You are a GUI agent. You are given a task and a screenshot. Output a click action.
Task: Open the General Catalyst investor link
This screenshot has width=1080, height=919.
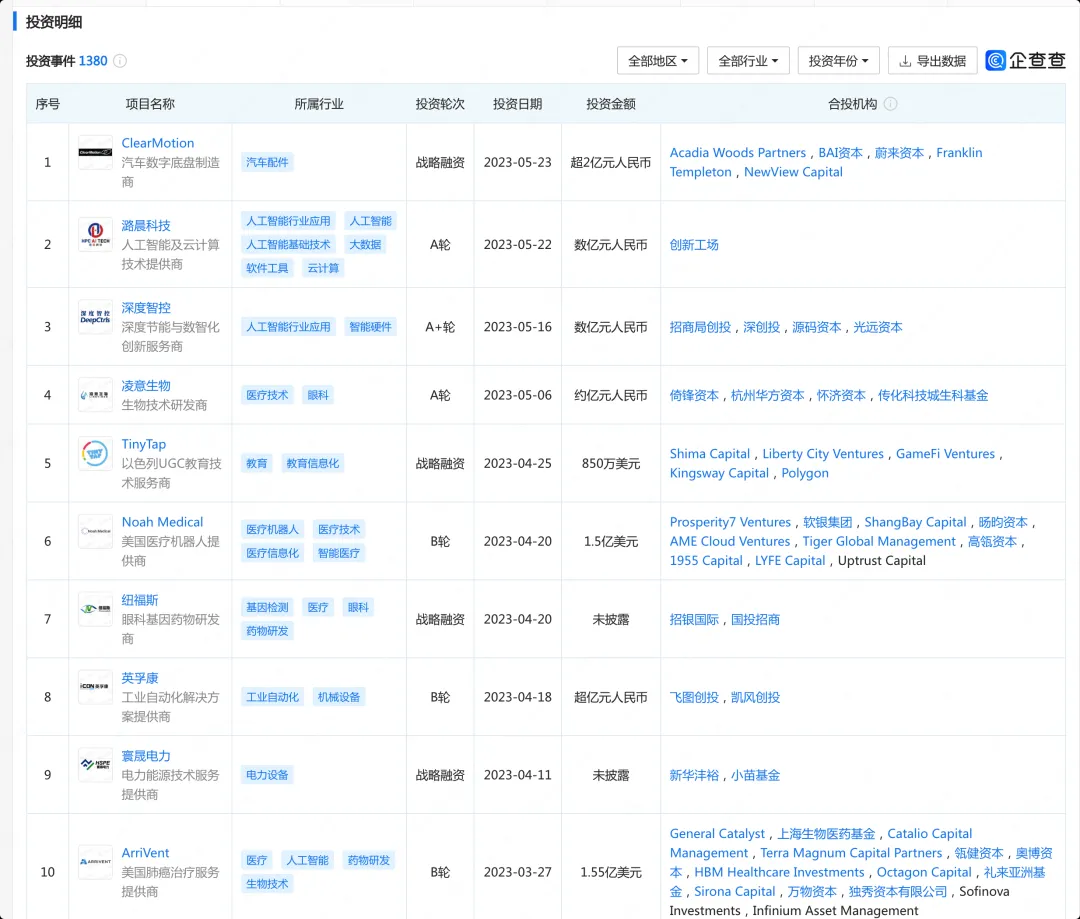click(717, 833)
